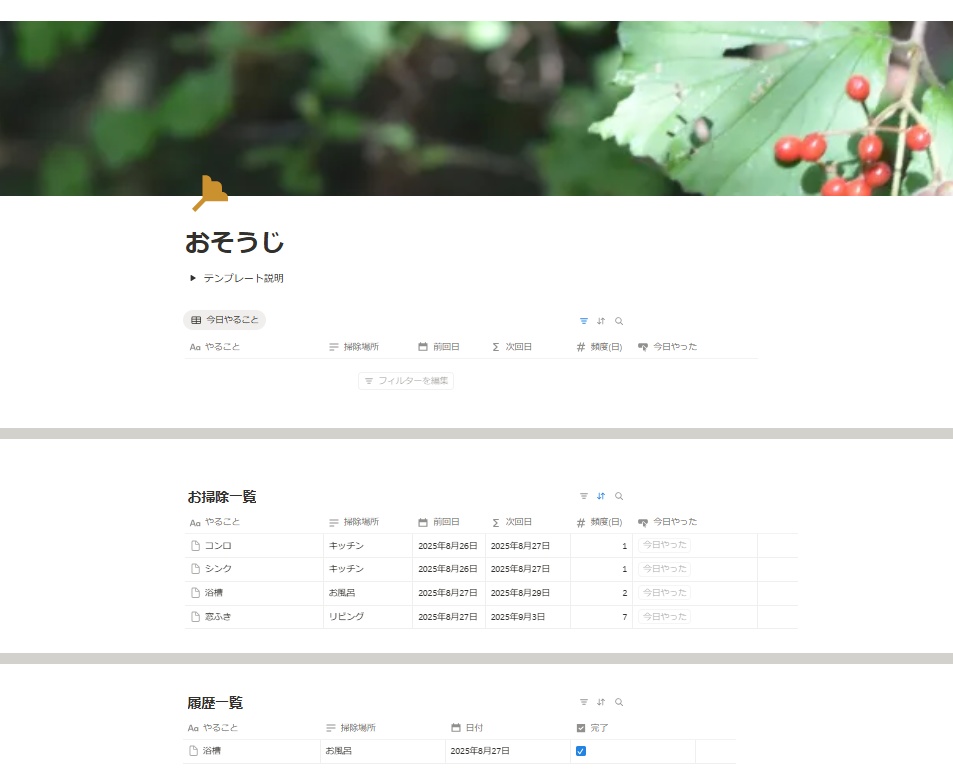Screen dimensions: 953x771
Task: Open the filter icon in the 今日やること table
Action: point(583,321)
